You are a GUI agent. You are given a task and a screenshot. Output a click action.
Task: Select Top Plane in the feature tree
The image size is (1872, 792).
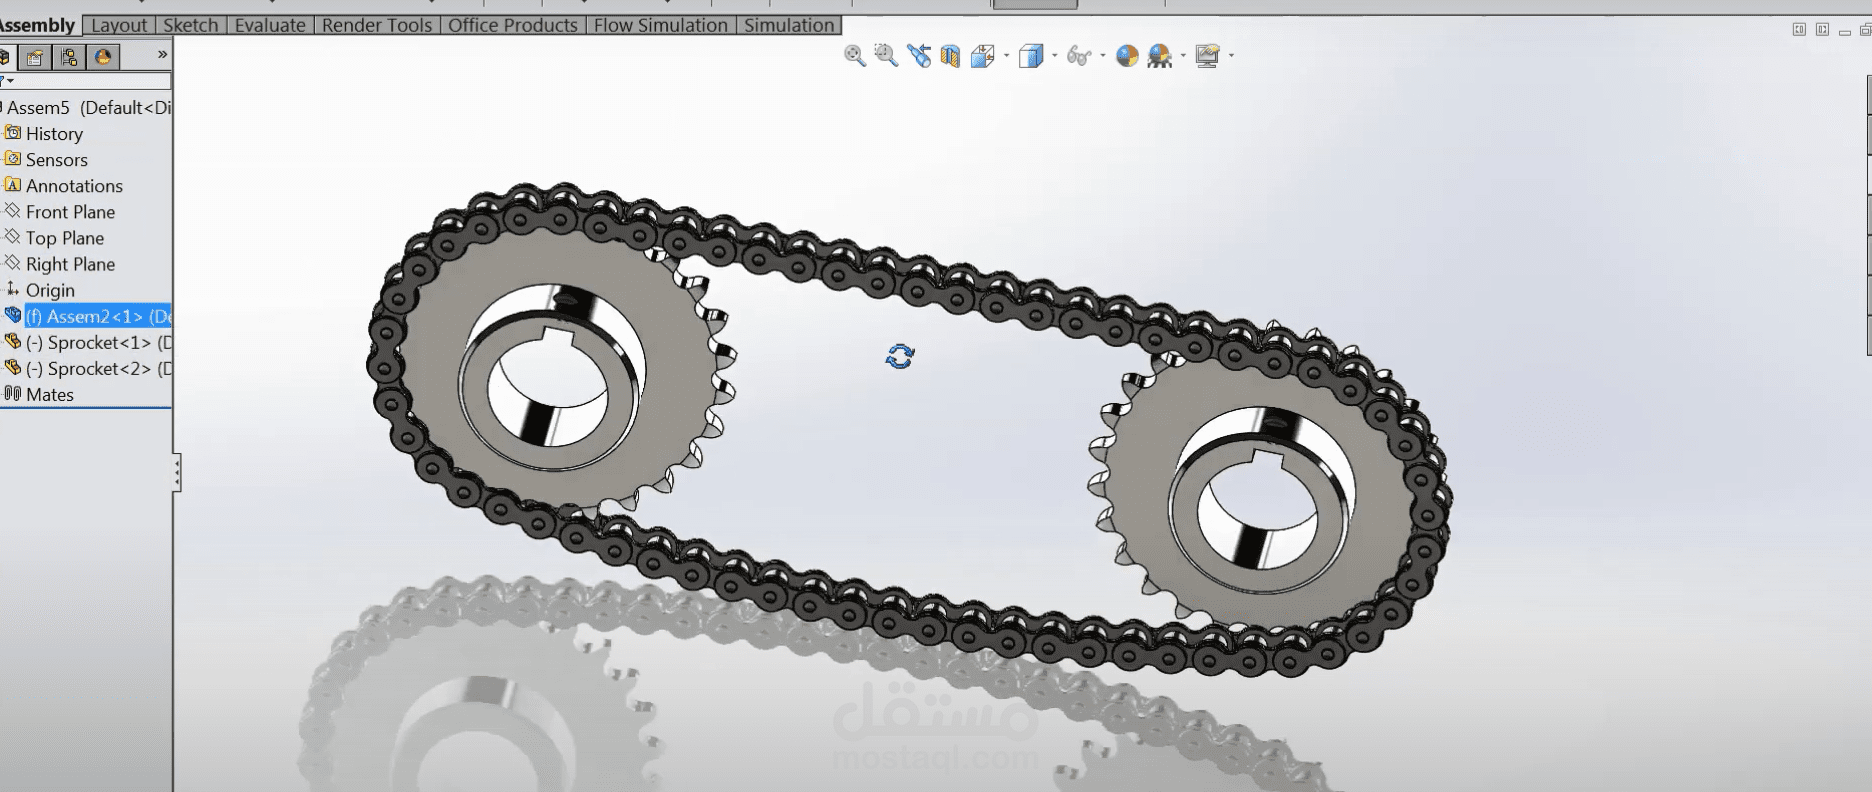click(65, 238)
